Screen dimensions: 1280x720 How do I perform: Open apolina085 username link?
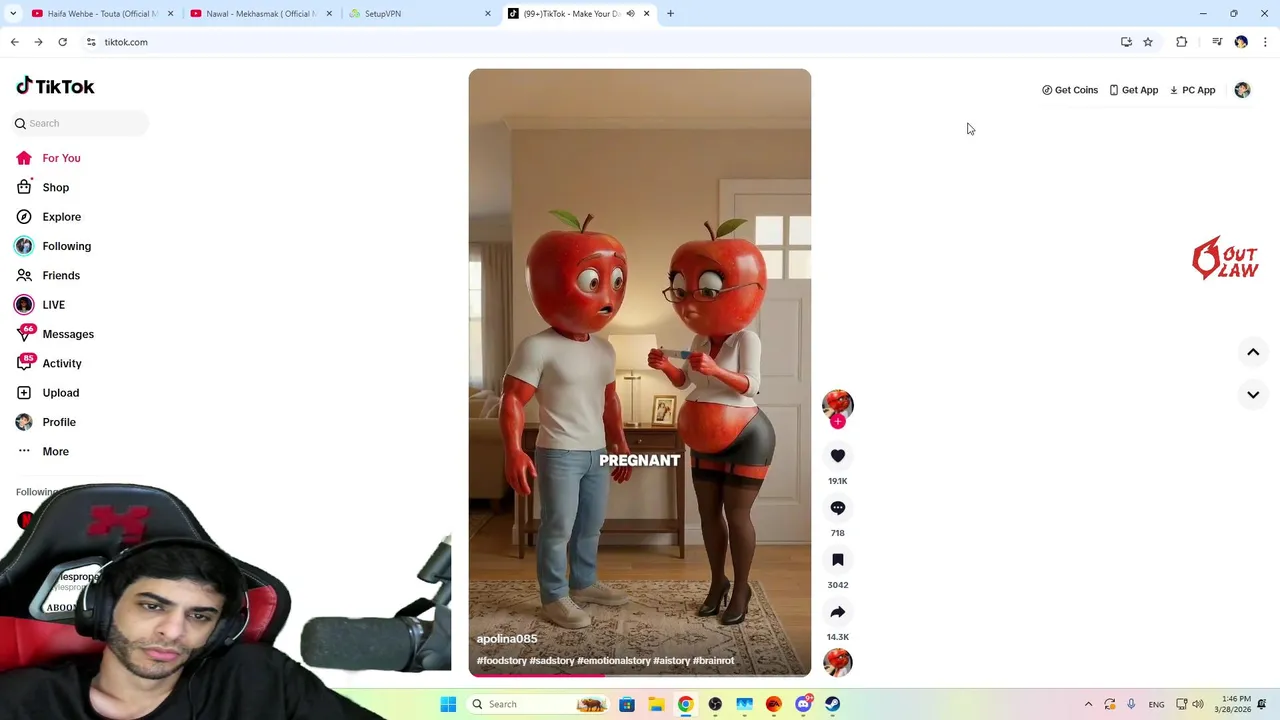click(507, 639)
